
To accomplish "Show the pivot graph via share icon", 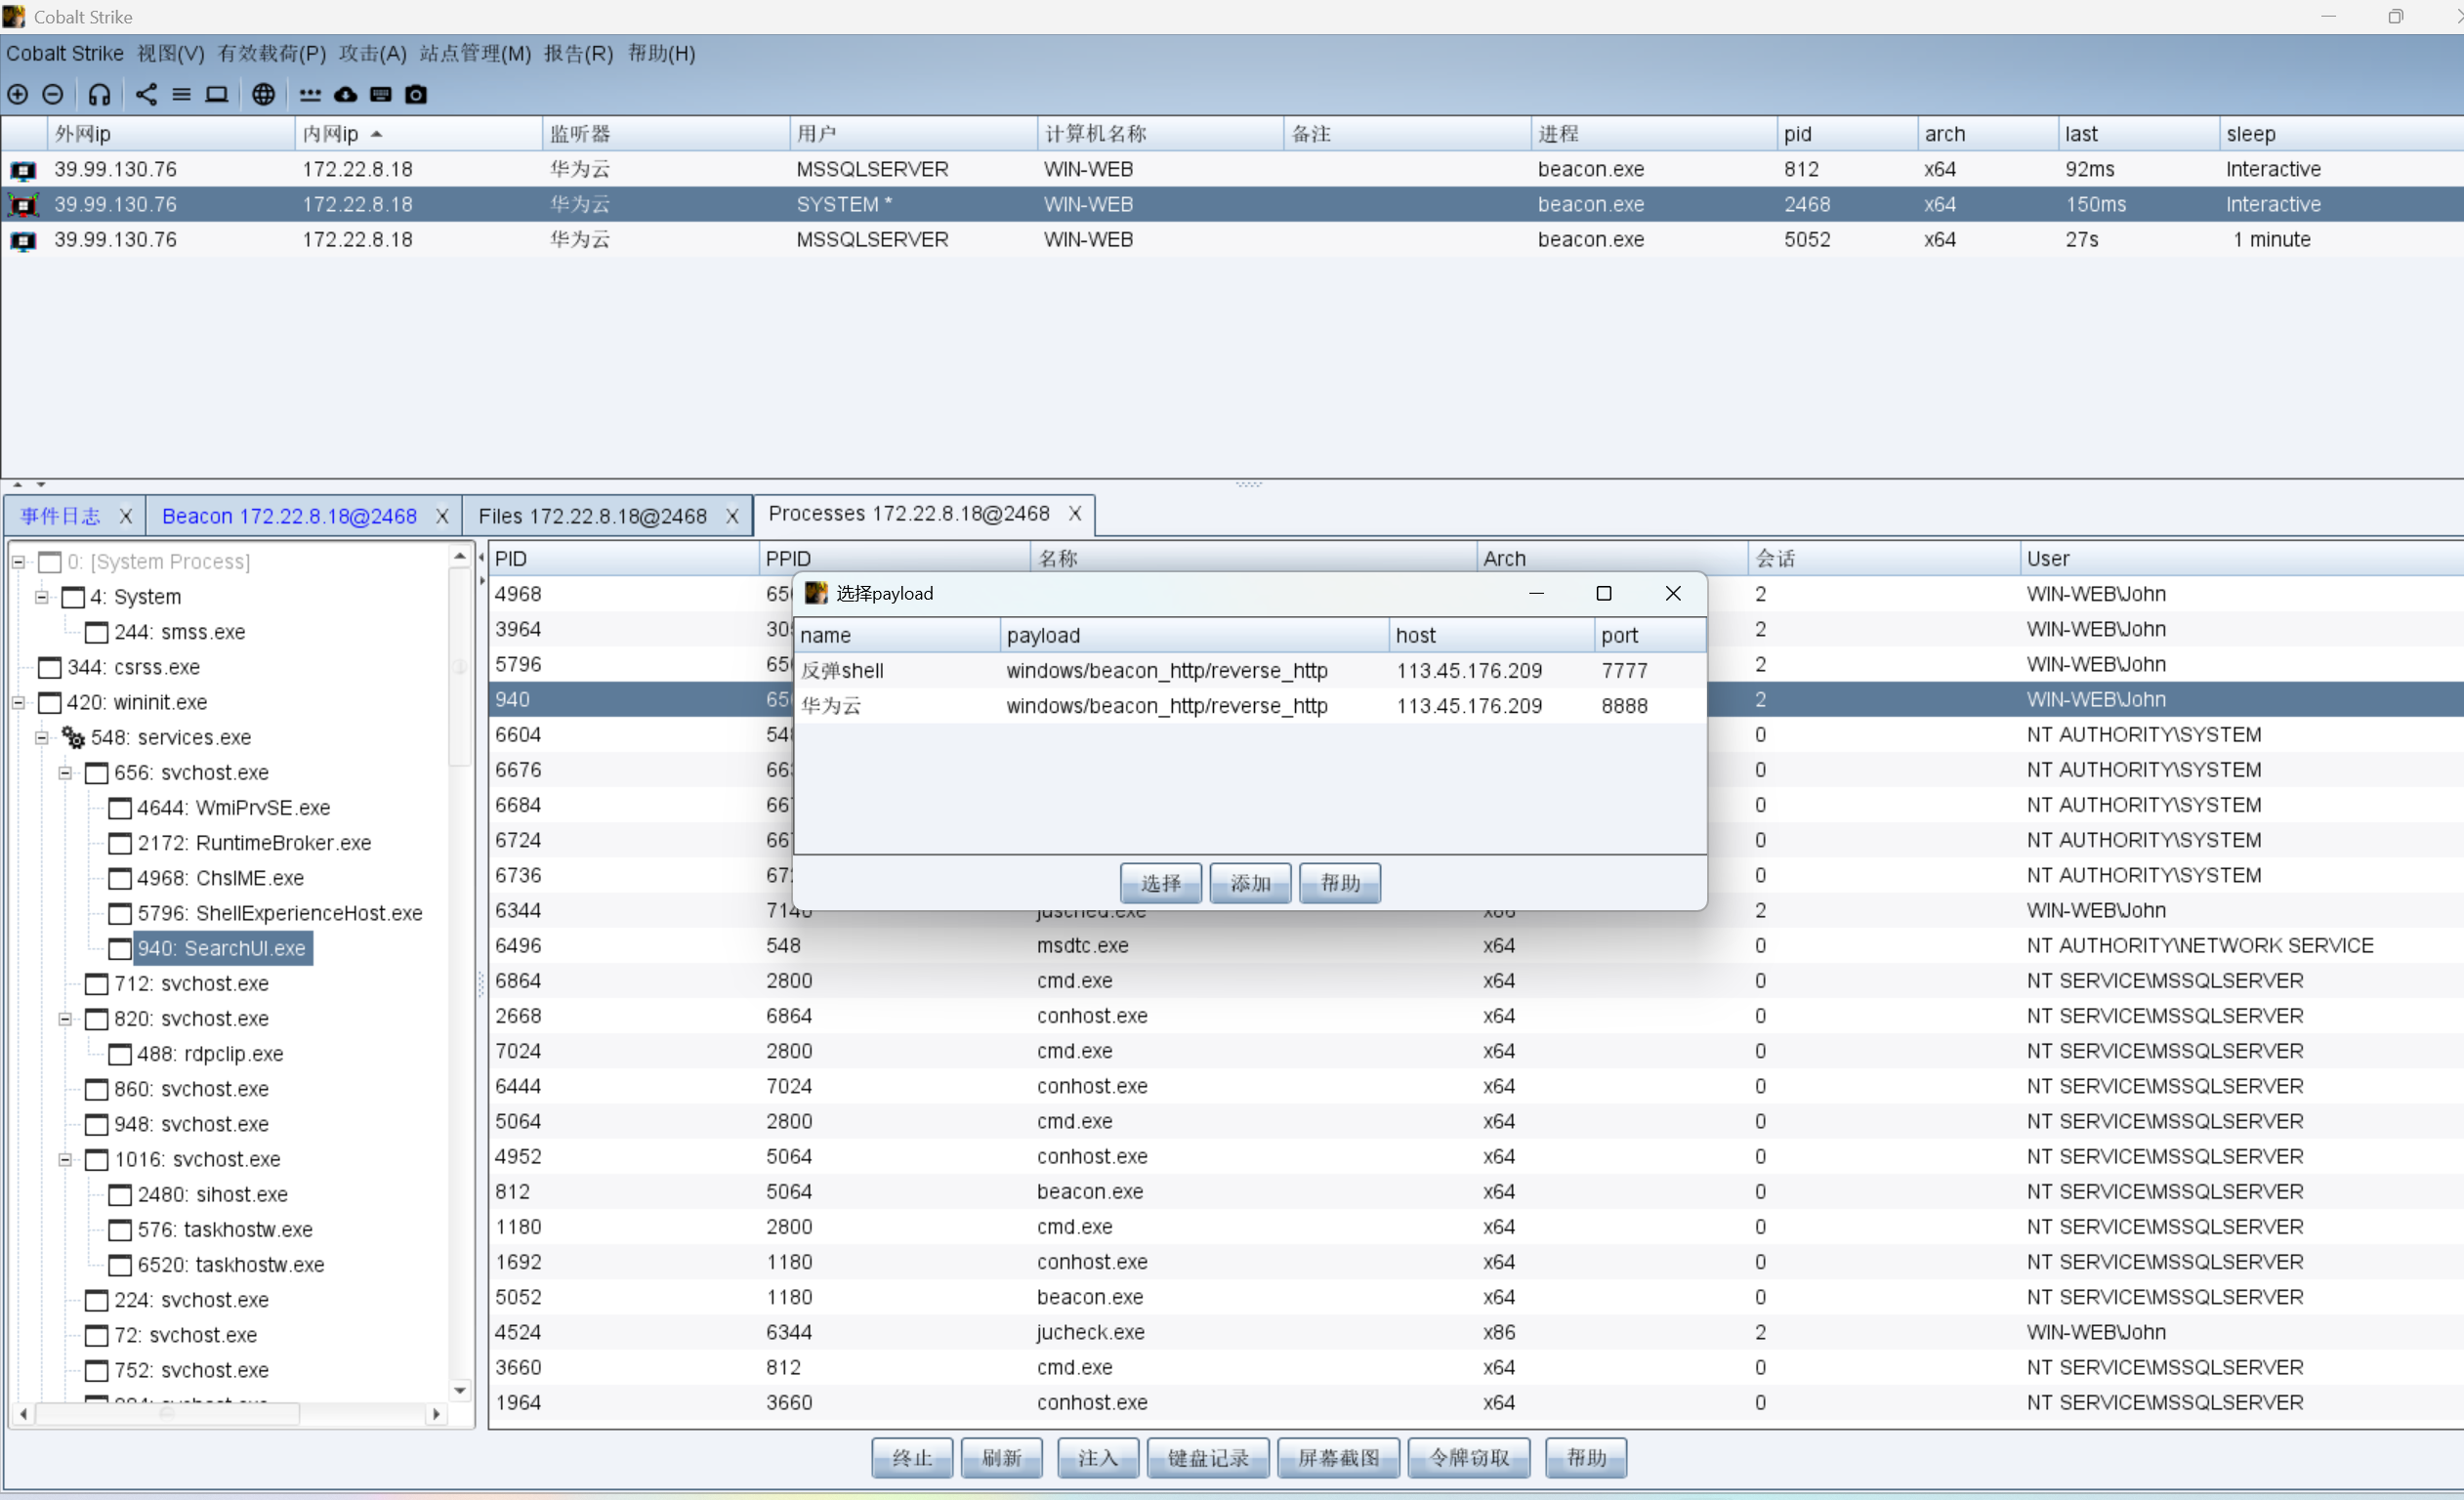I will pyautogui.click(x=146, y=94).
